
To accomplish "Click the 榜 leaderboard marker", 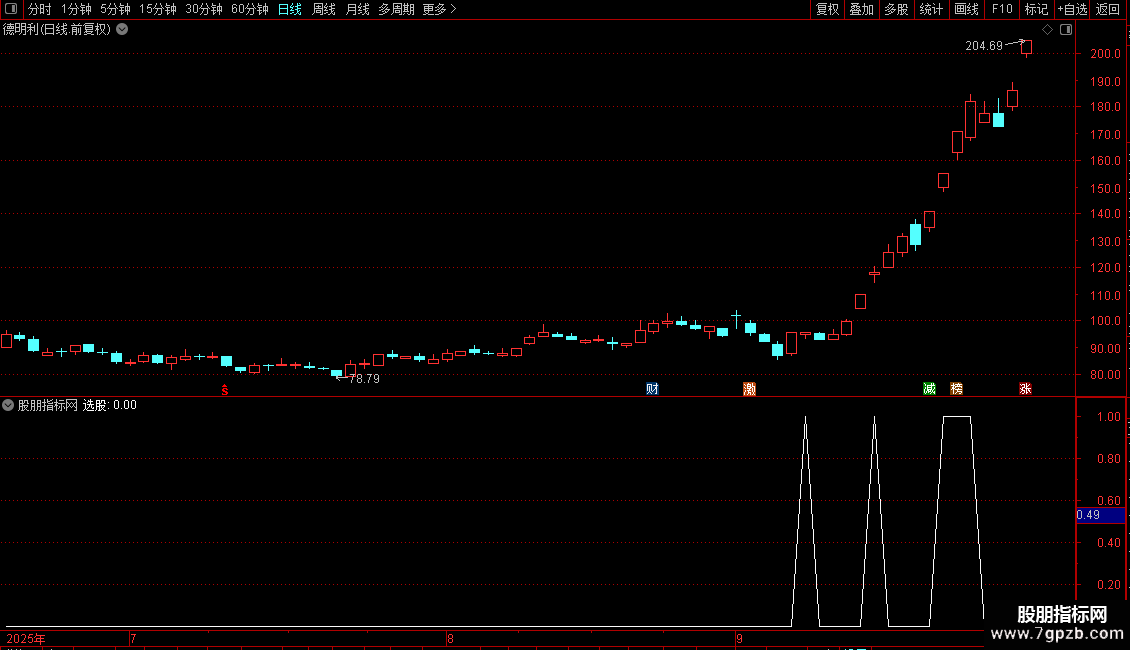I will [x=956, y=389].
